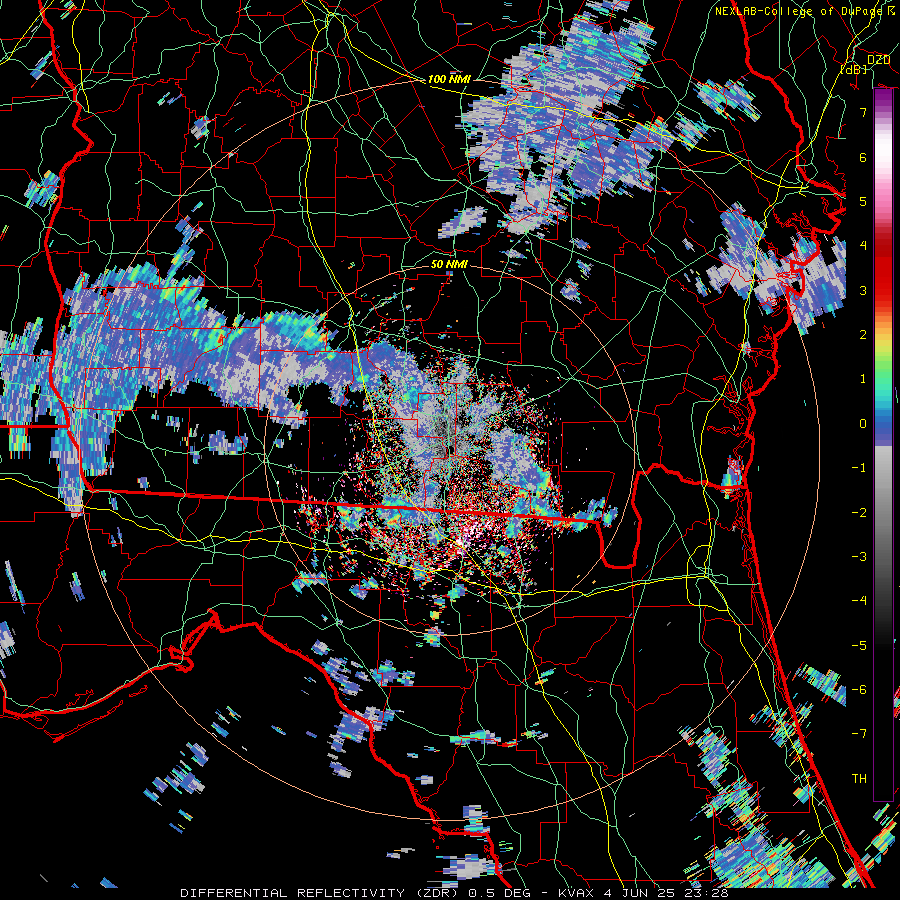The image size is (900, 900).
Task: Click the -2 scale value
Action: tap(859, 513)
